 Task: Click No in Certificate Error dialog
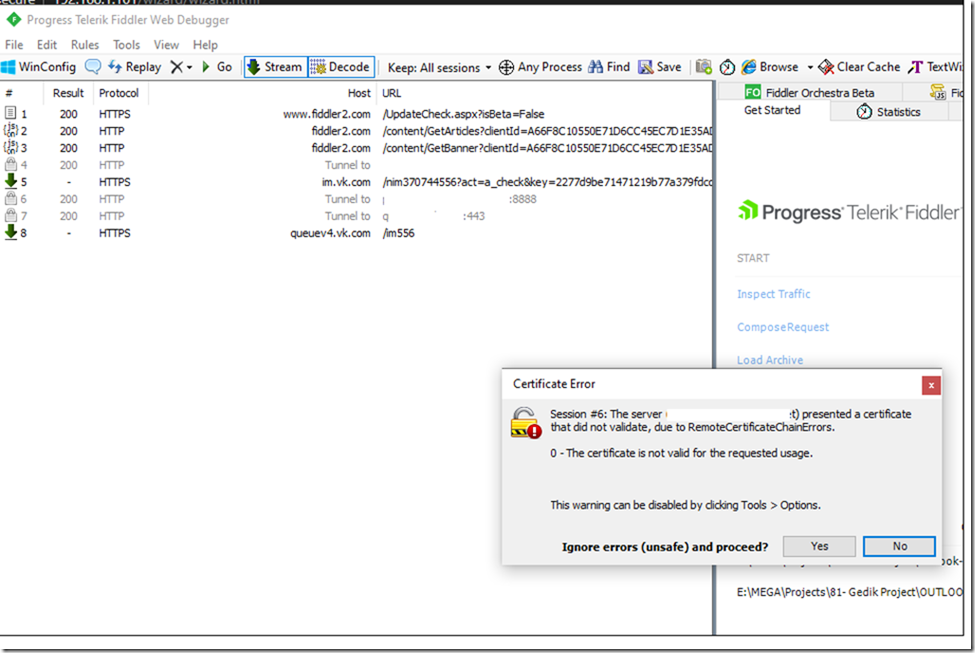coord(899,547)
